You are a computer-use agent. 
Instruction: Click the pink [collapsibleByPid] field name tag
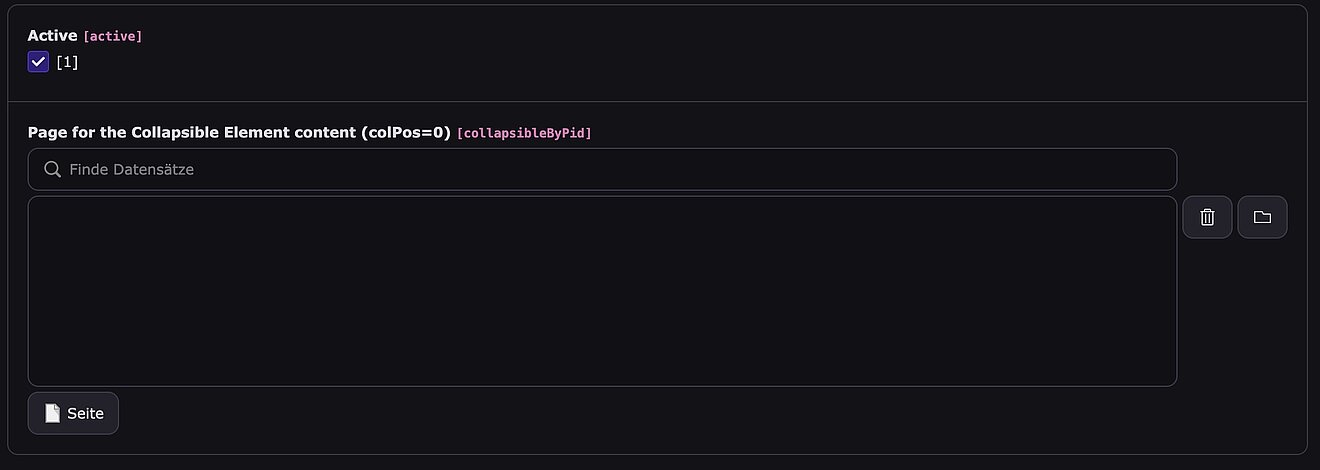pos(524,133)
